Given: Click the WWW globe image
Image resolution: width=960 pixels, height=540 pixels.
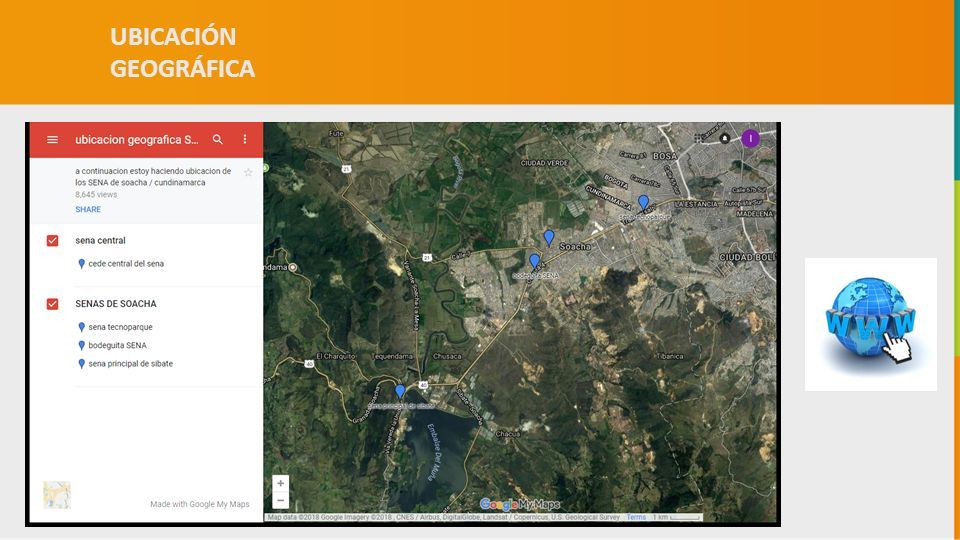Looking at the screenshot, I should pos(871,323).
